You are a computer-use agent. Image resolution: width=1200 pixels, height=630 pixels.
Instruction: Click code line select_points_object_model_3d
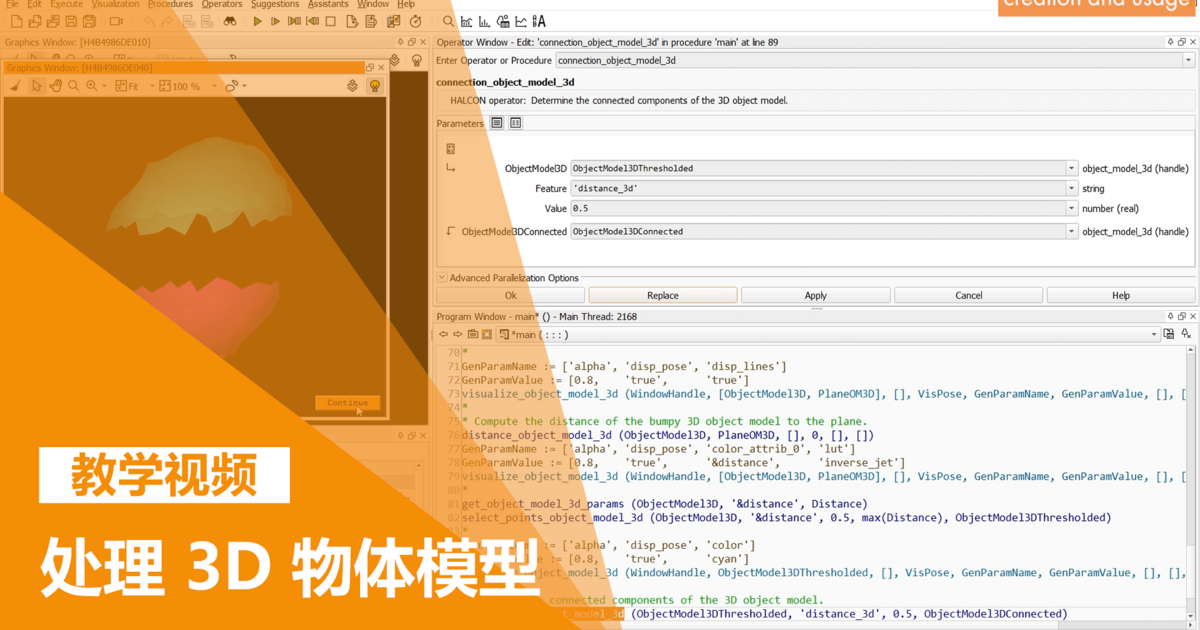click(x=786, y=518)
